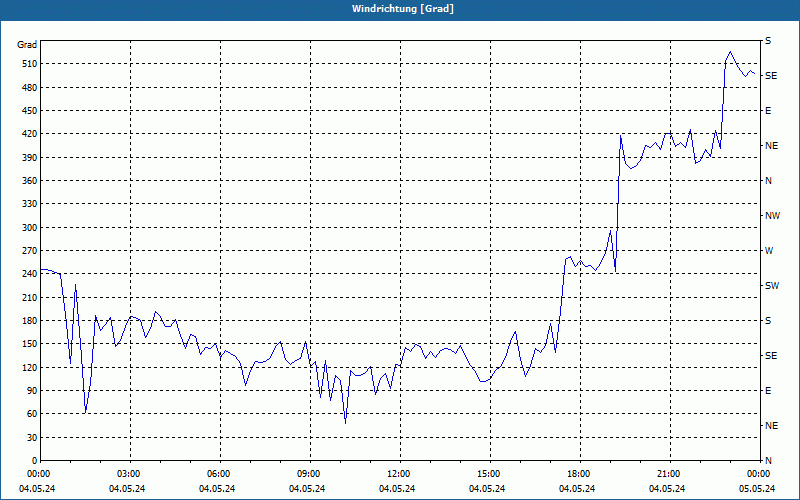800x500 pixels.
Task: Select the E compass label level with 450
Action: (x=768, y=111)
